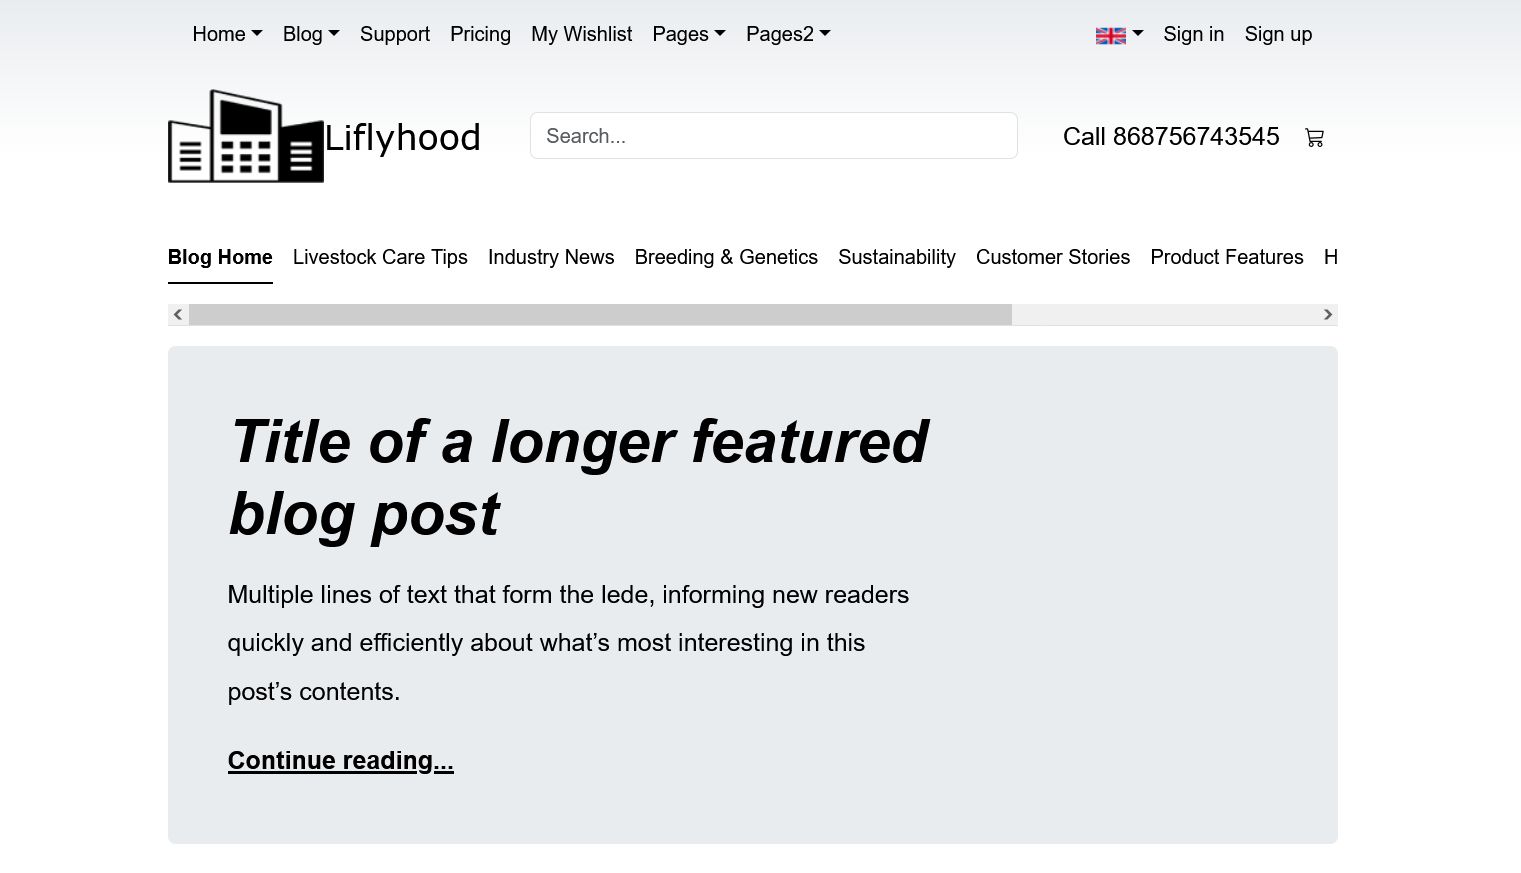Viewport: 1521px width, 873px height.
Task: Go to the Support page
Action: [395, 34]
